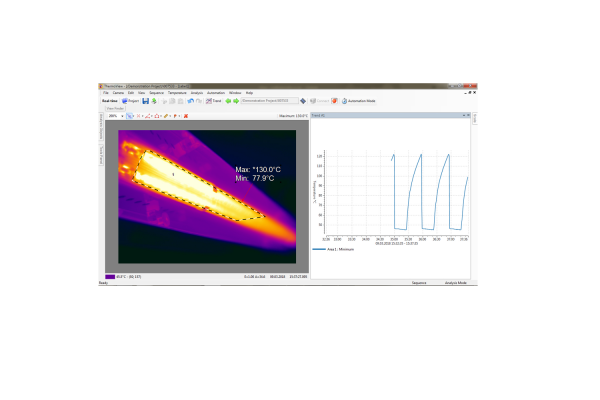Viewport: 600px width, 400px height.
Task: Open the Analysis menu
Action: point(196,92)
